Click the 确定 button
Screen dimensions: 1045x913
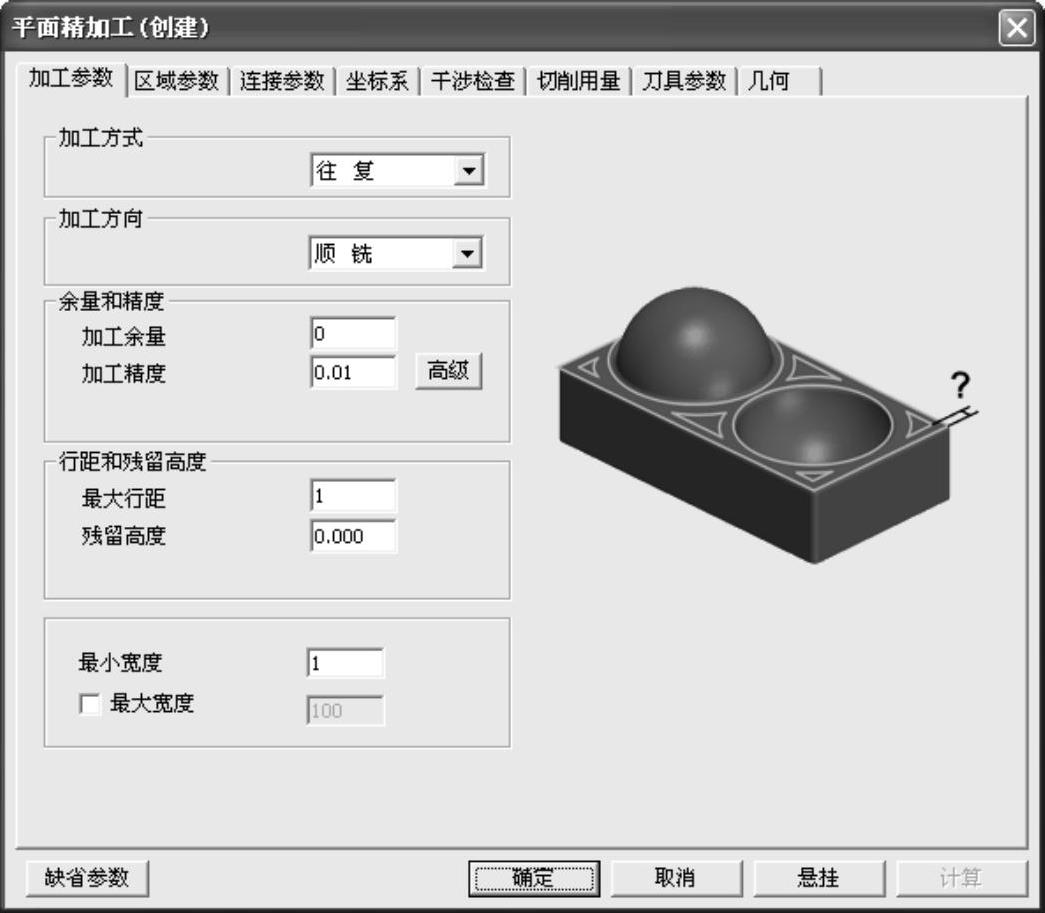click(534, 878)
